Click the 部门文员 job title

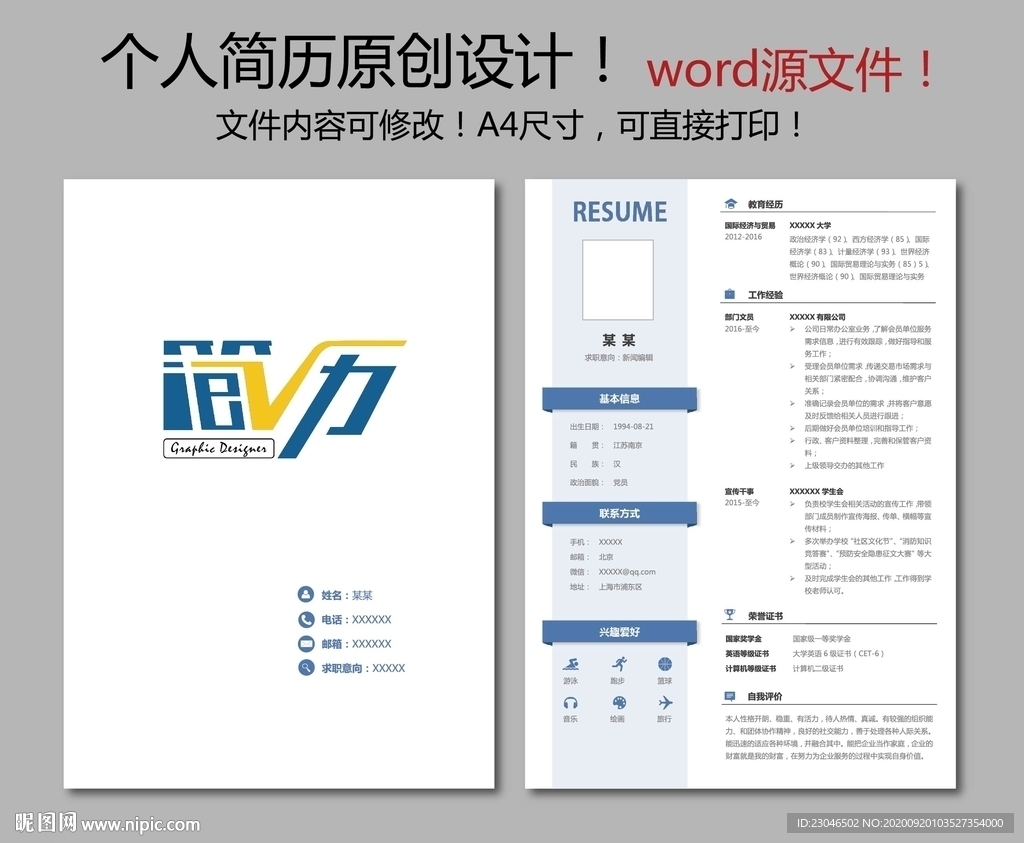739,317
